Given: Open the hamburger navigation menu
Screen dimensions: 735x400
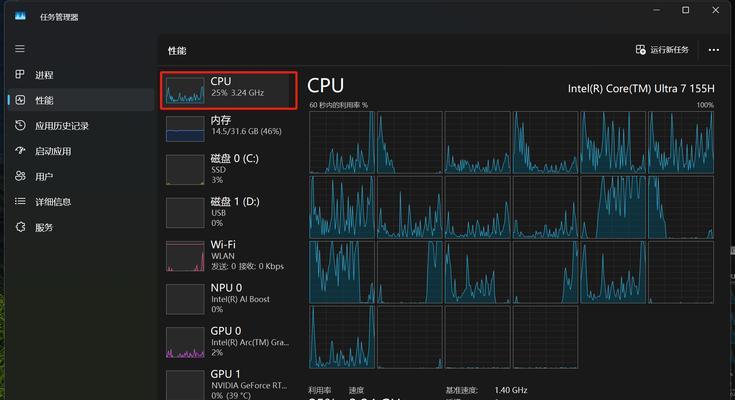Looking at the screenshot, I should click(x=20, y=49).
